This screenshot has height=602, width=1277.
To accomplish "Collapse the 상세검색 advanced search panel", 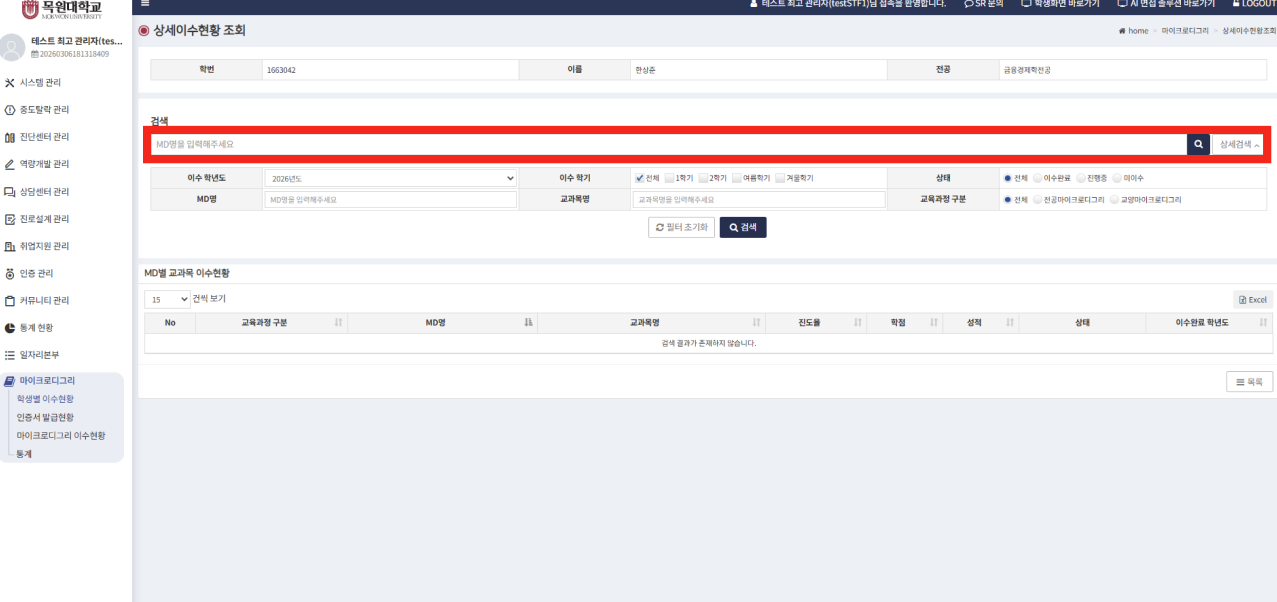I will pos(1238,144).
